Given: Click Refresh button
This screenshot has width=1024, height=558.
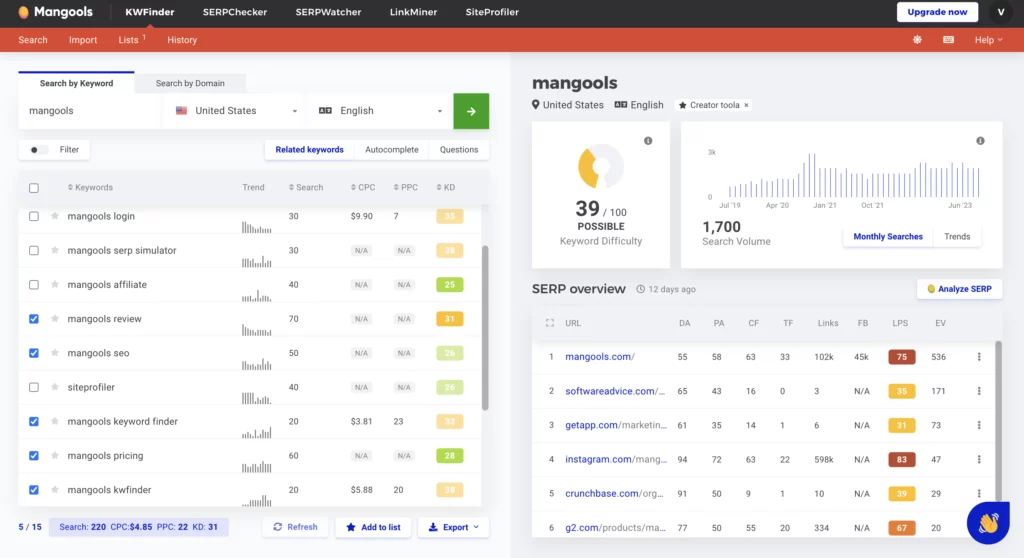Looking at the screenshot, I should 295,527.
